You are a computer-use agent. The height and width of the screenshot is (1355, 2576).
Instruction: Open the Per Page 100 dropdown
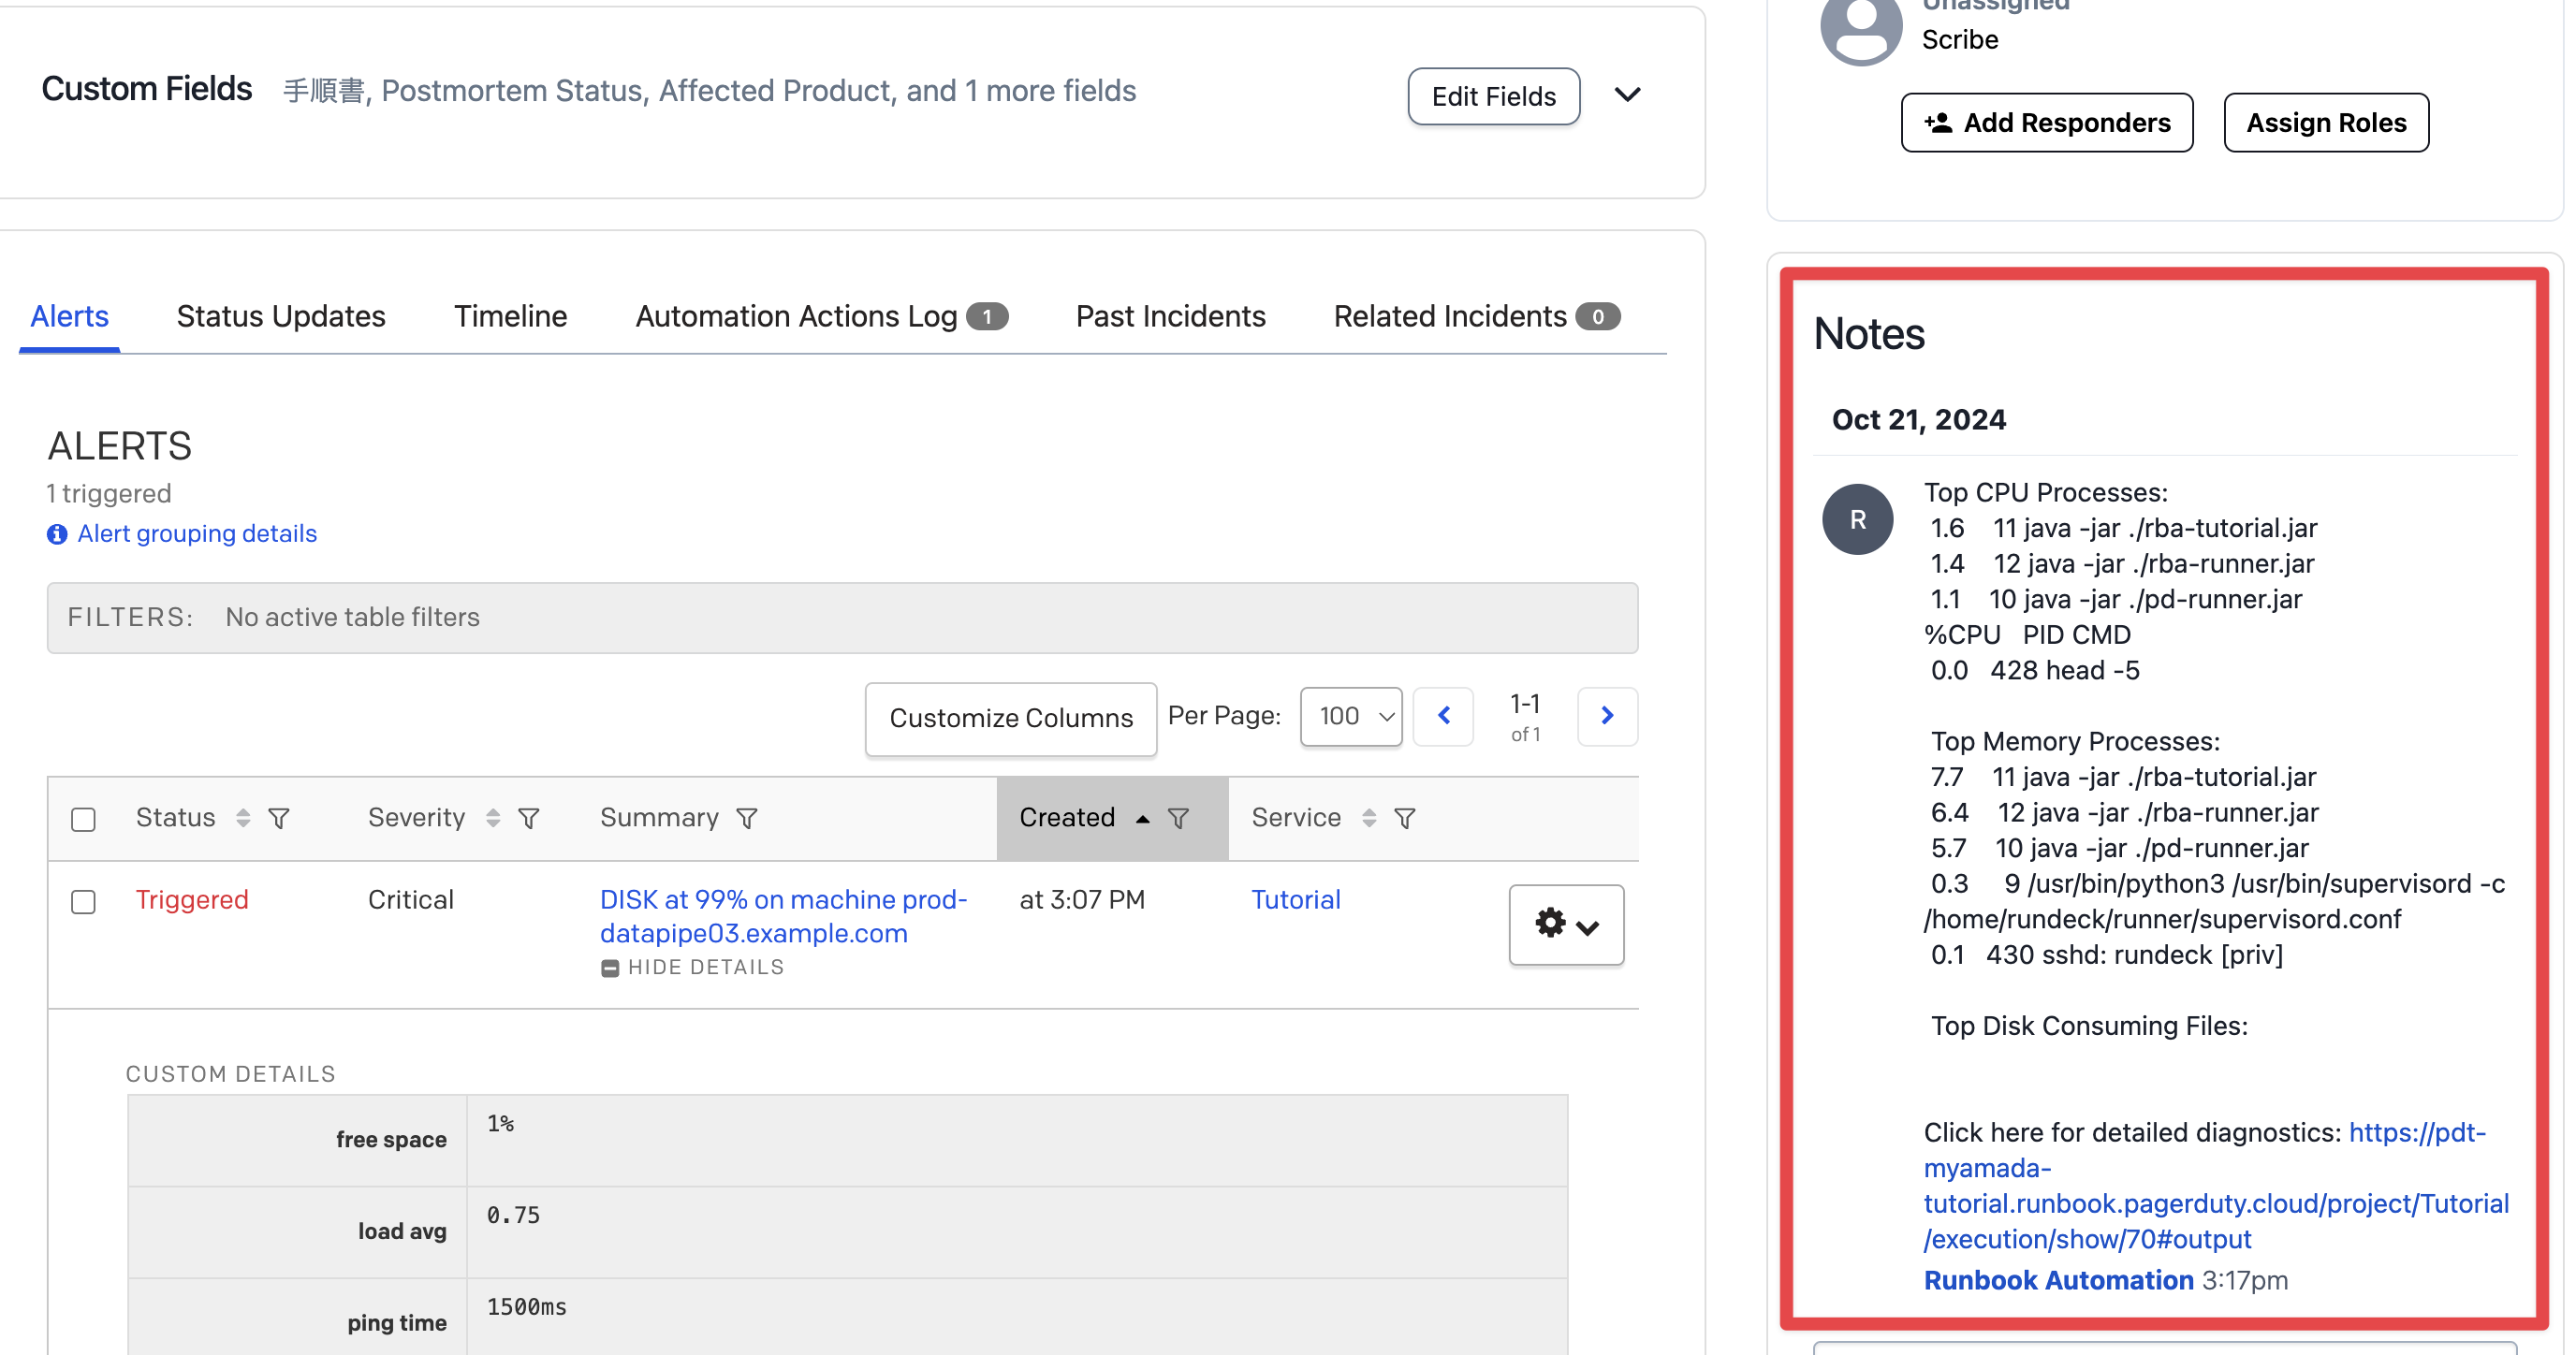pyautogui.click(x=1351, y=716)
